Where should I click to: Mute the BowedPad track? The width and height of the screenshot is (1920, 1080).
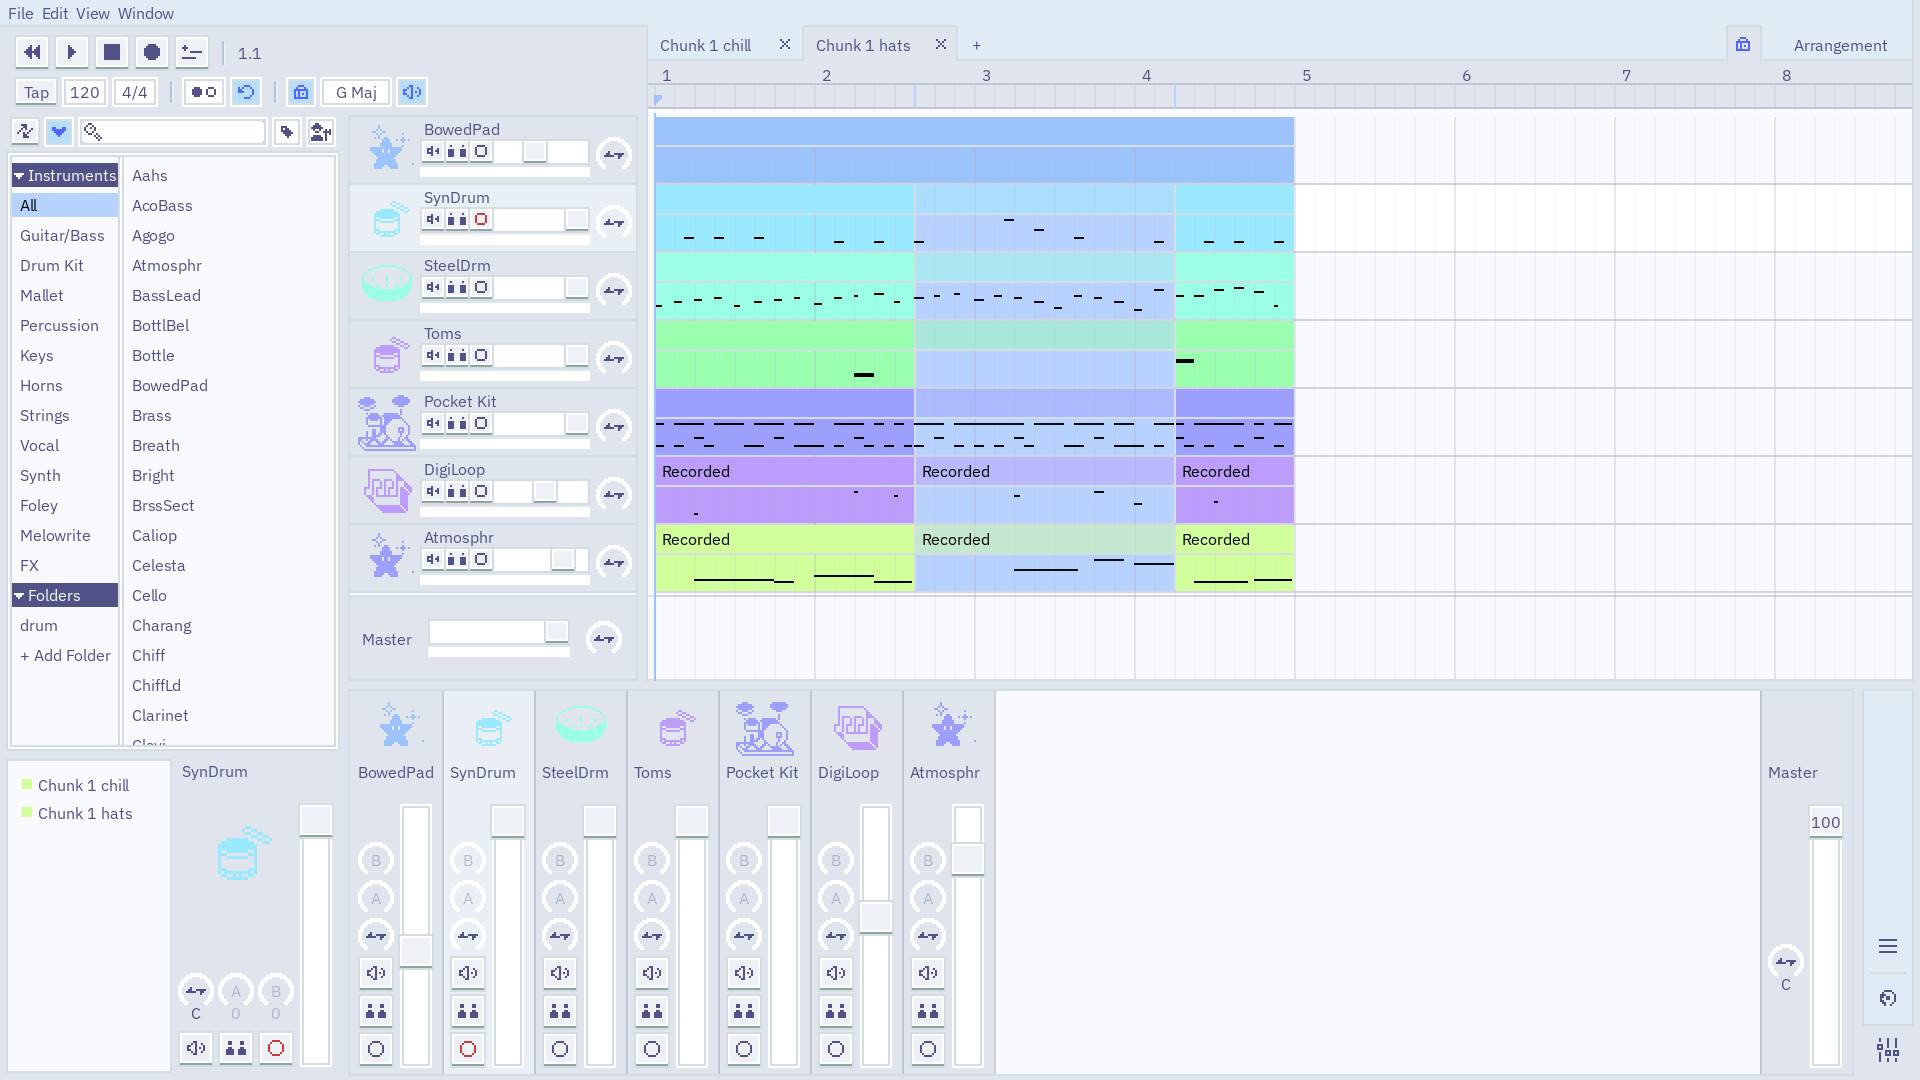tap(433, 151)
